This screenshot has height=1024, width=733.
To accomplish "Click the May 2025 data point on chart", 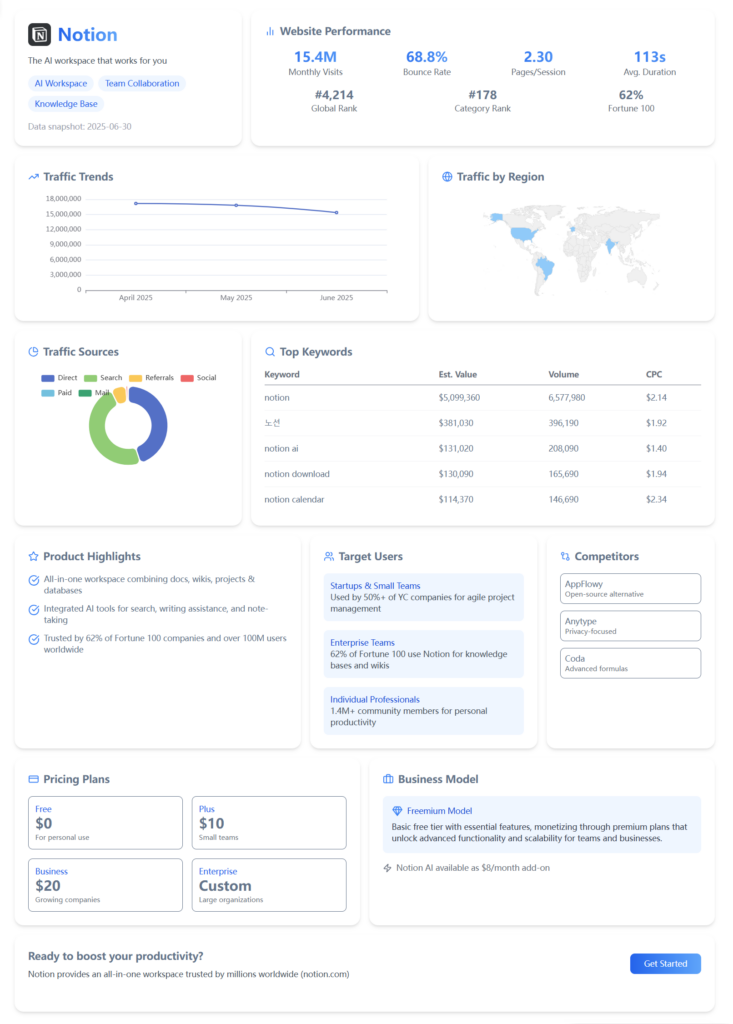I will click(236, 205).
